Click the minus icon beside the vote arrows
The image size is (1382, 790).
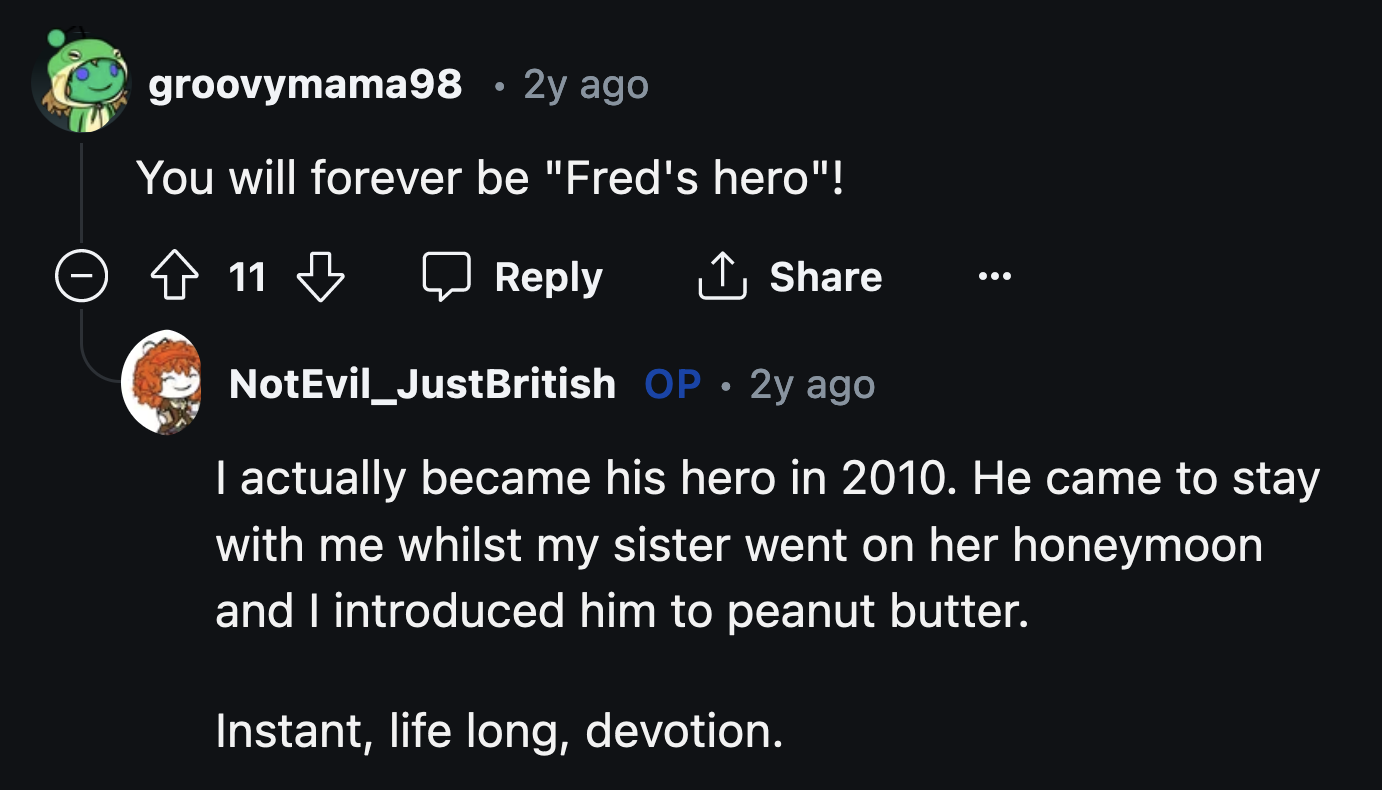click(81, 277)
